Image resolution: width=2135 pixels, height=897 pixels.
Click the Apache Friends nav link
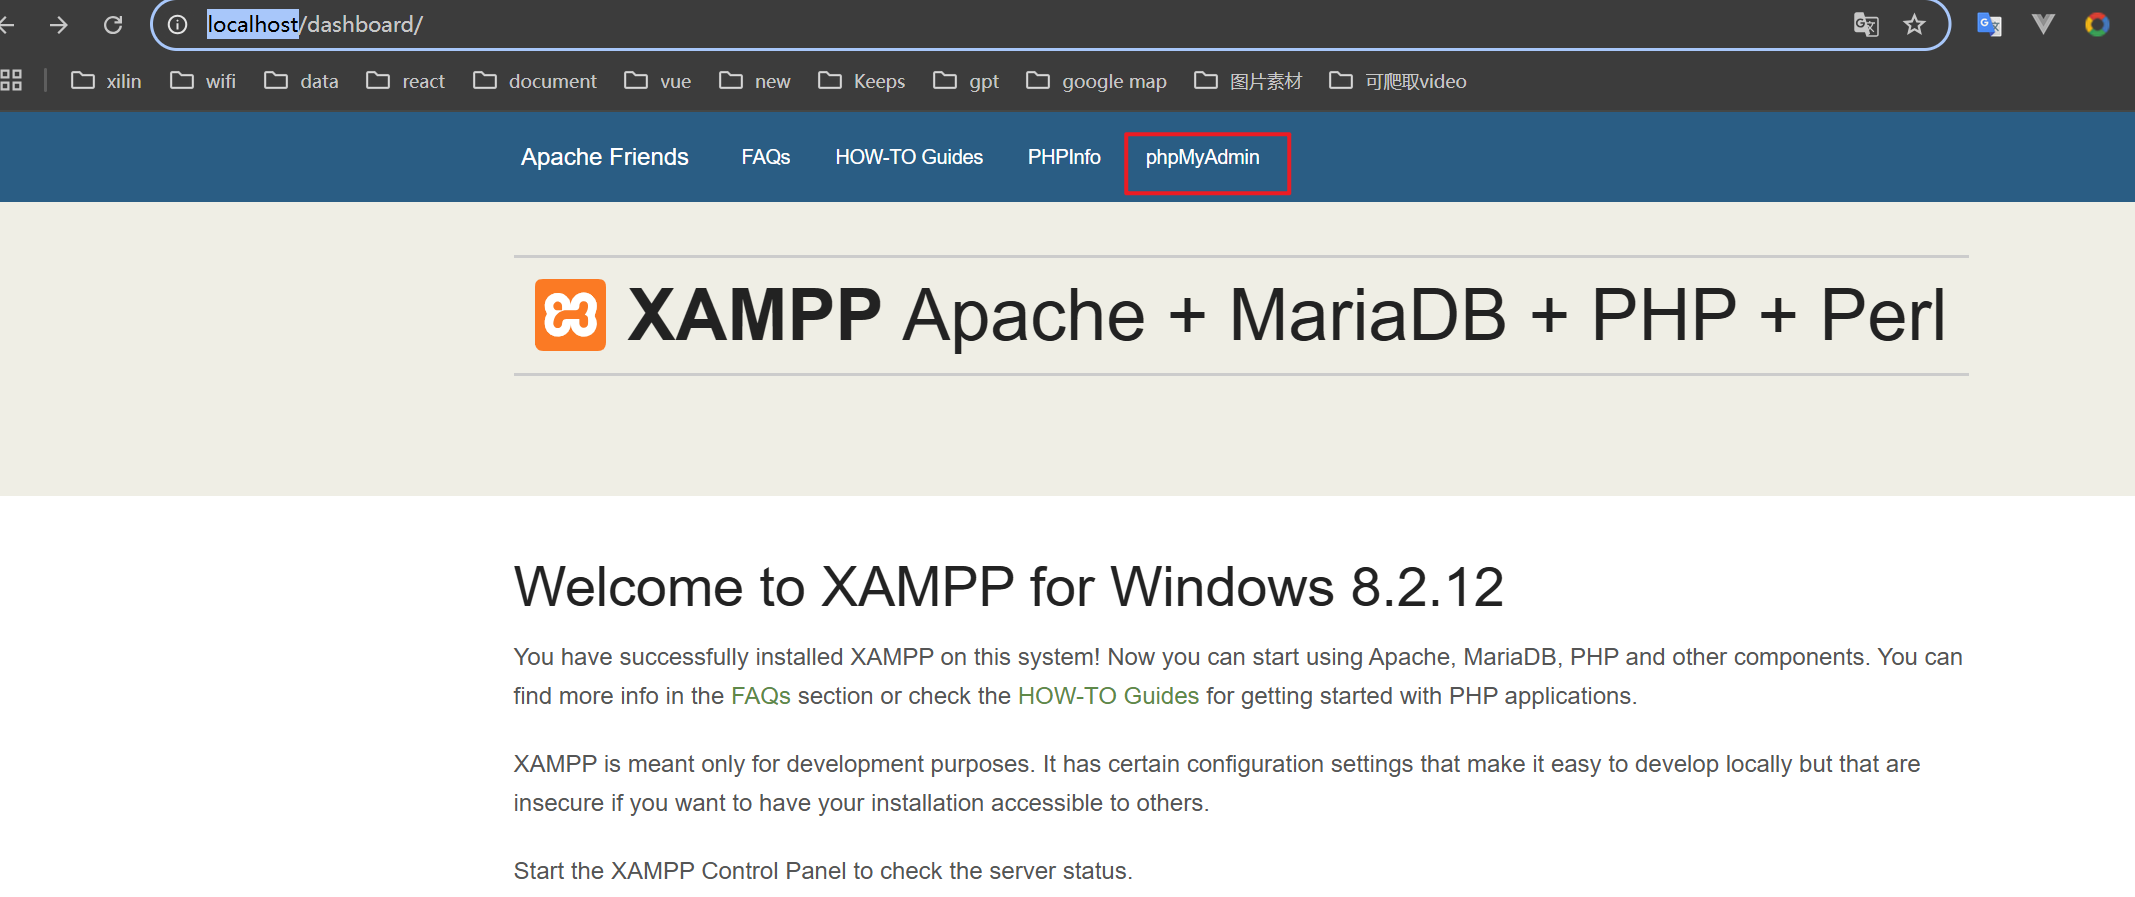pos(604,157)
